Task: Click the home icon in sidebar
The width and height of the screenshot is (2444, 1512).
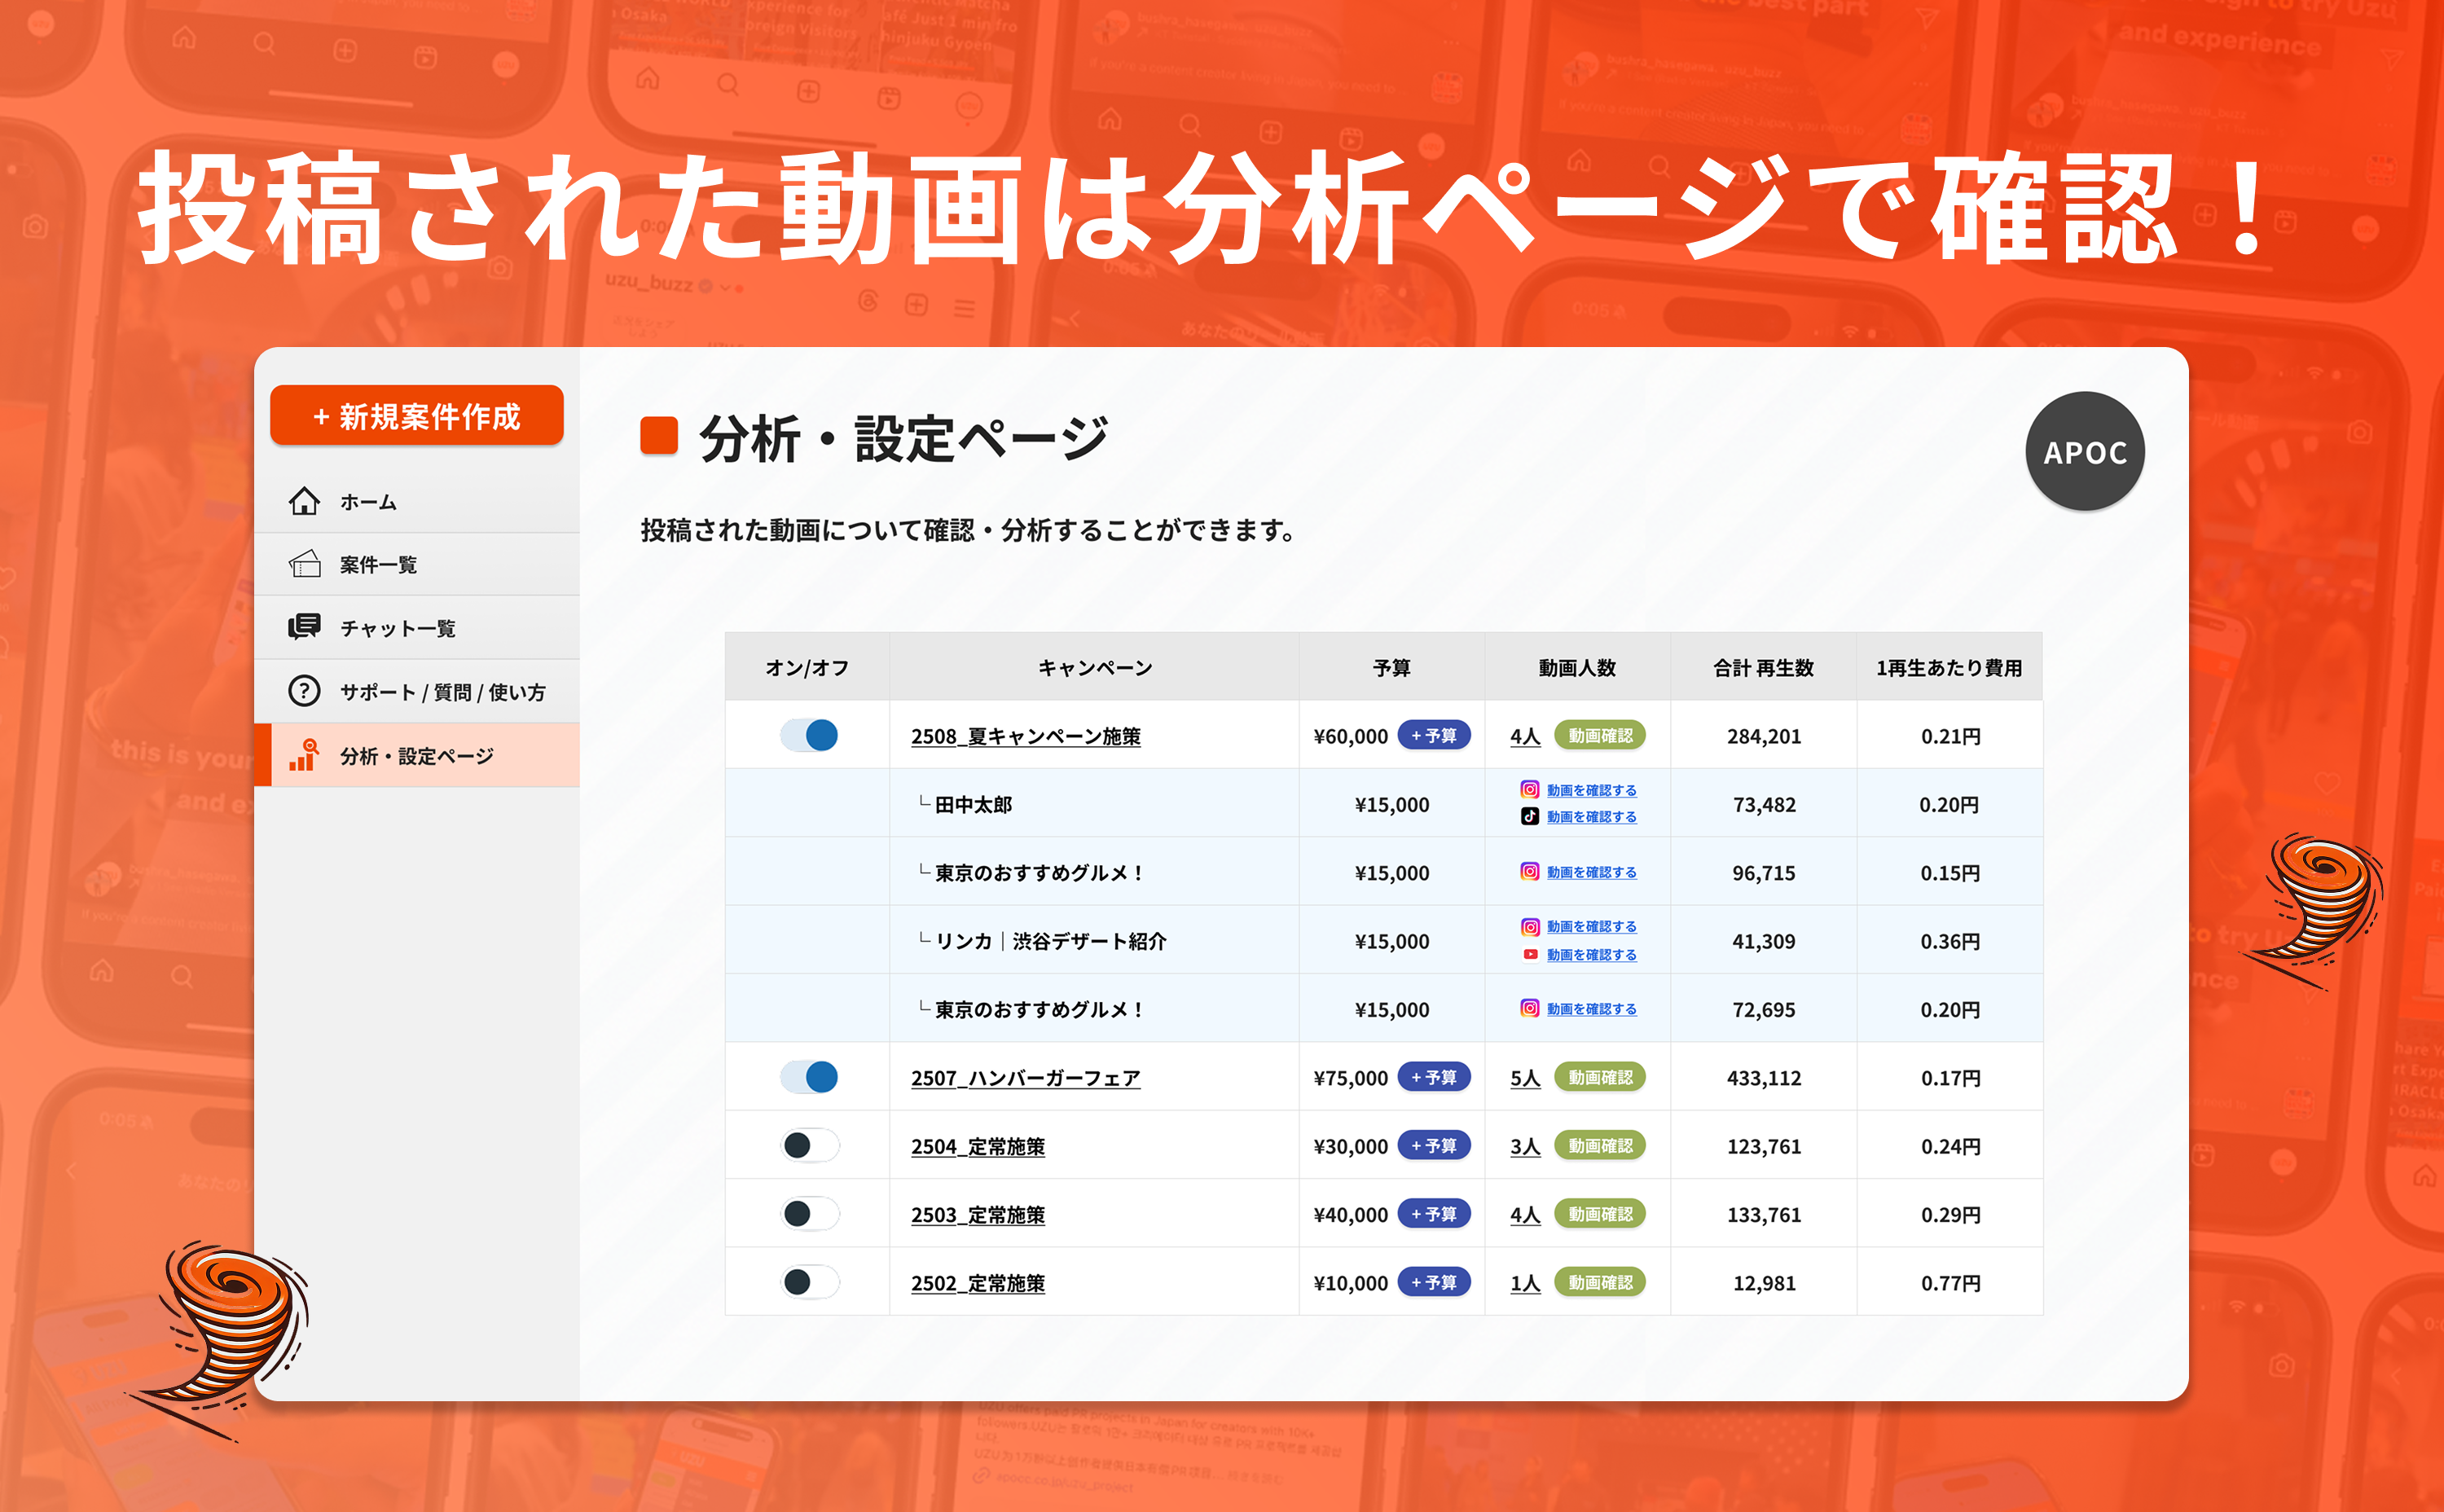Action: (x=304, y=501)
